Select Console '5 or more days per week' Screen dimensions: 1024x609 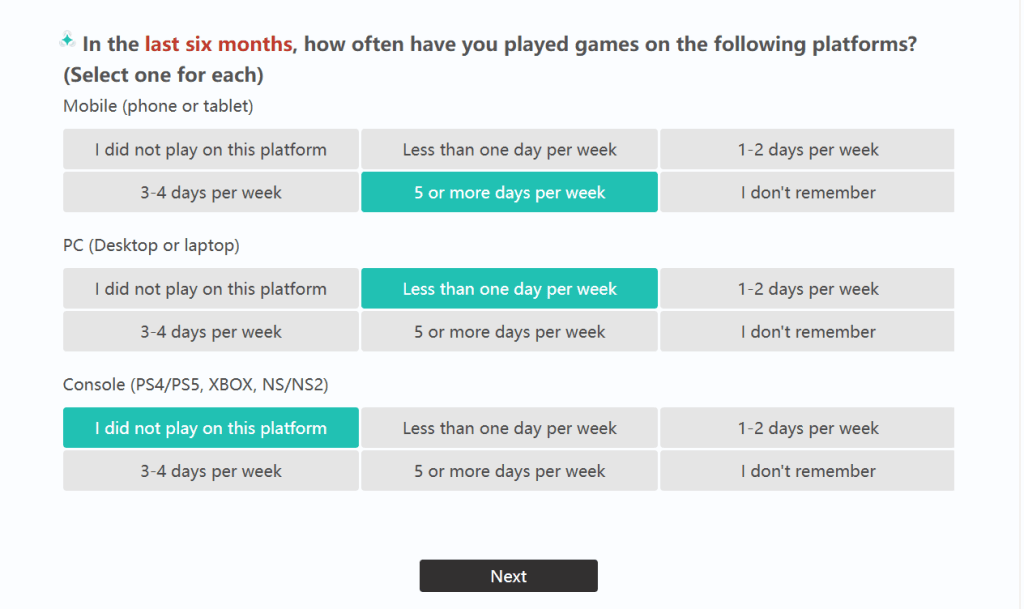tap(509, 471)
